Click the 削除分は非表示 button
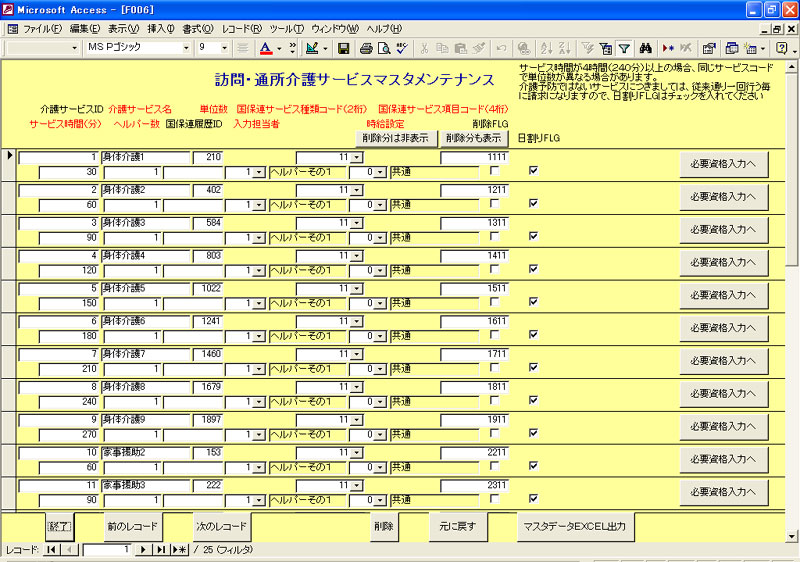 [396, 138]
